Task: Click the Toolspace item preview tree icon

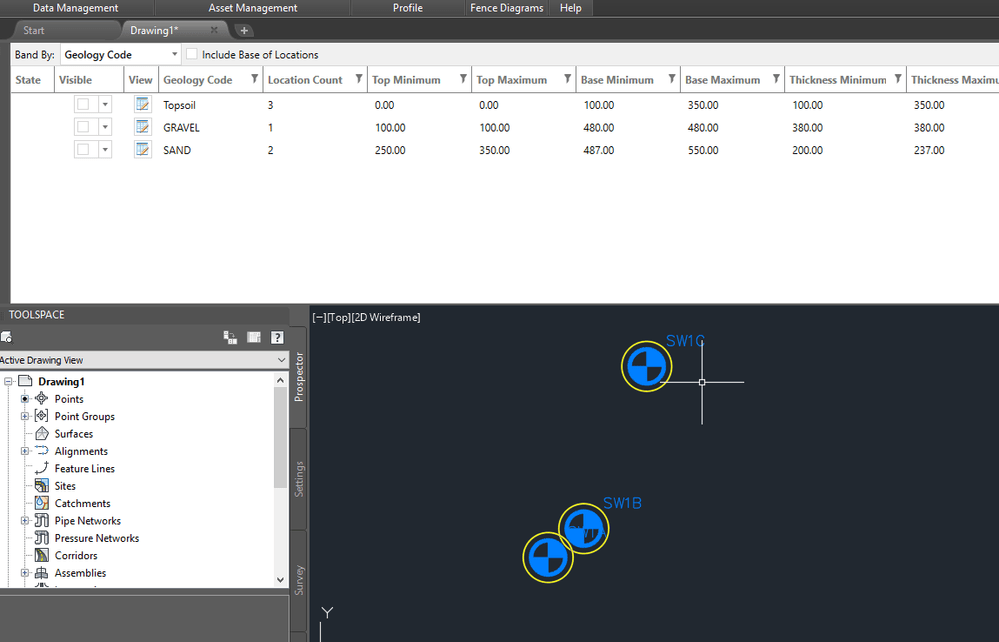Action: (x=231, y=337)
